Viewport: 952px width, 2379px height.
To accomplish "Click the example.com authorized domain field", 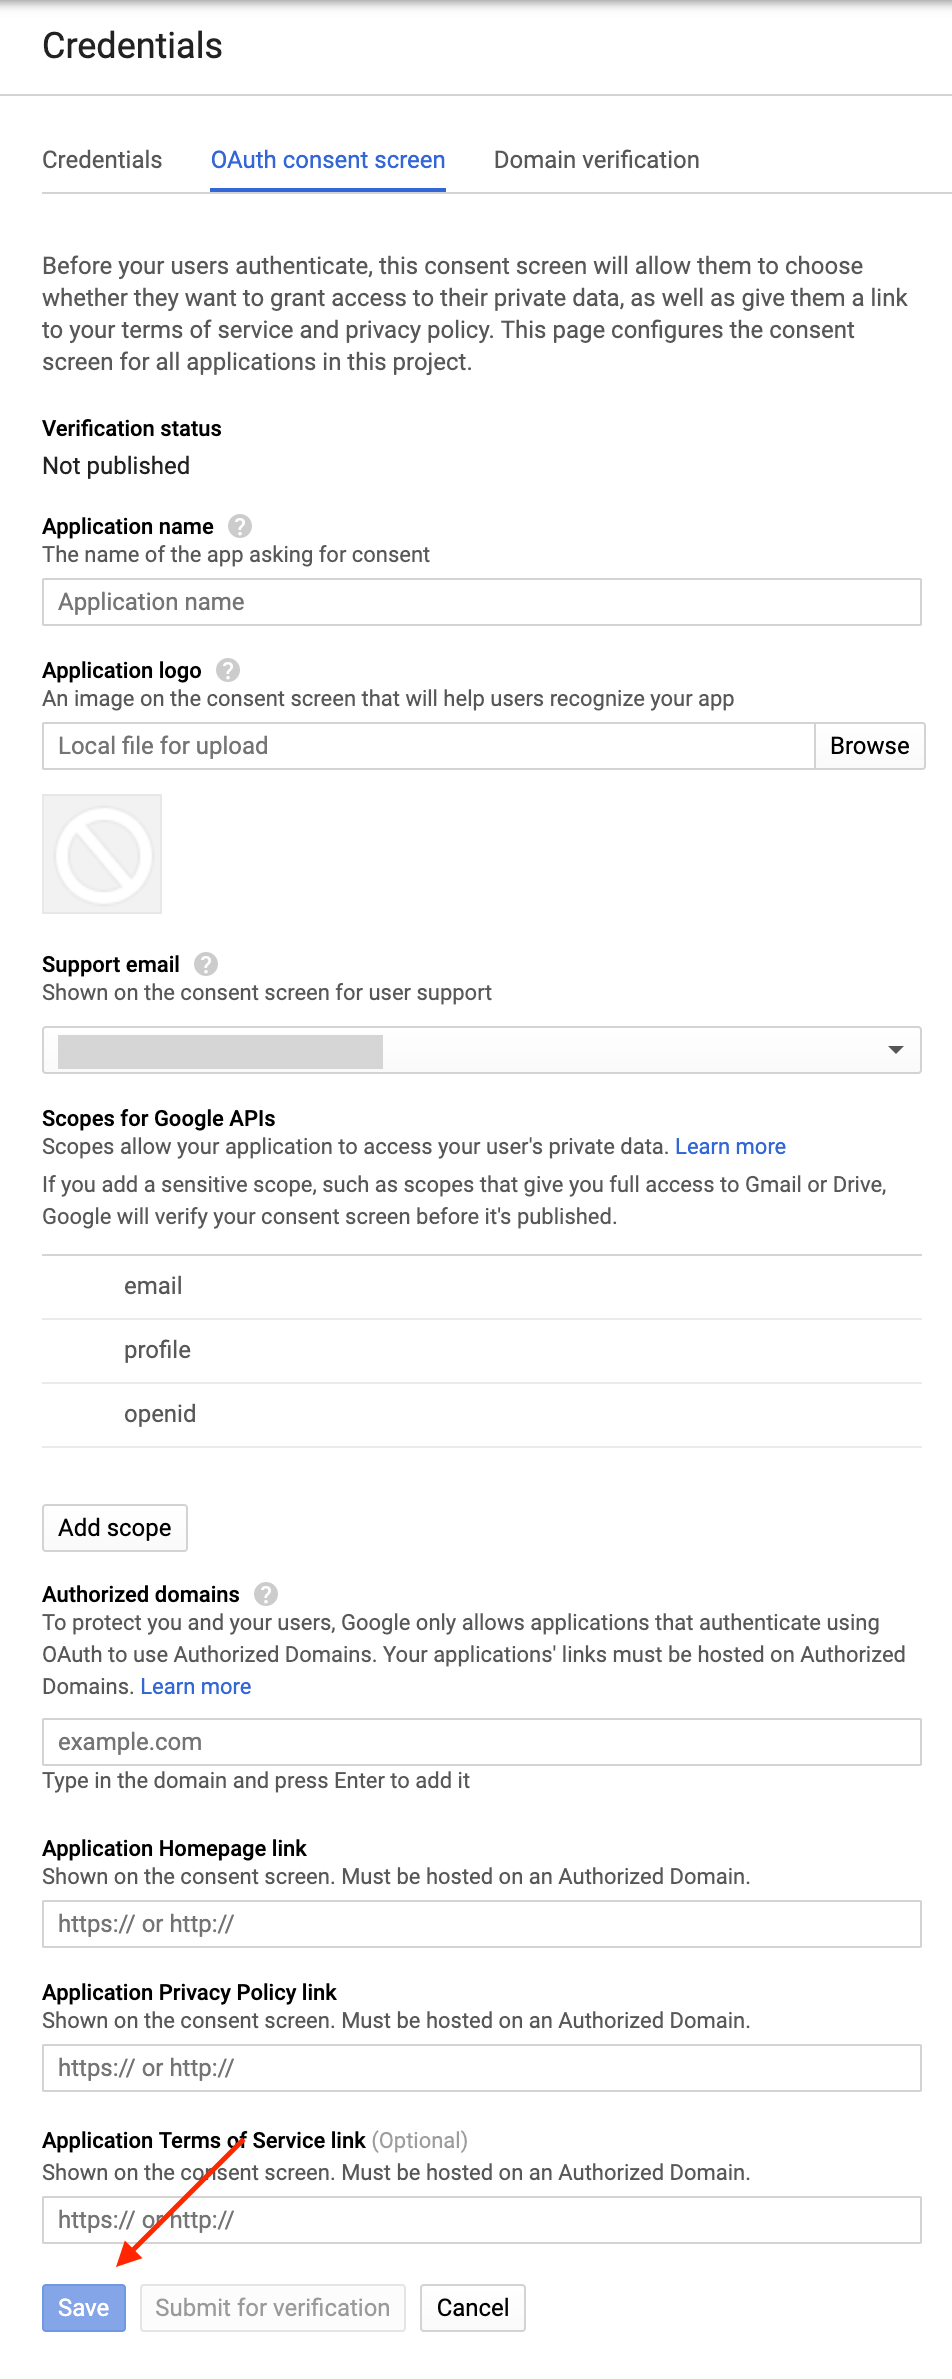I will [481, 1742].
